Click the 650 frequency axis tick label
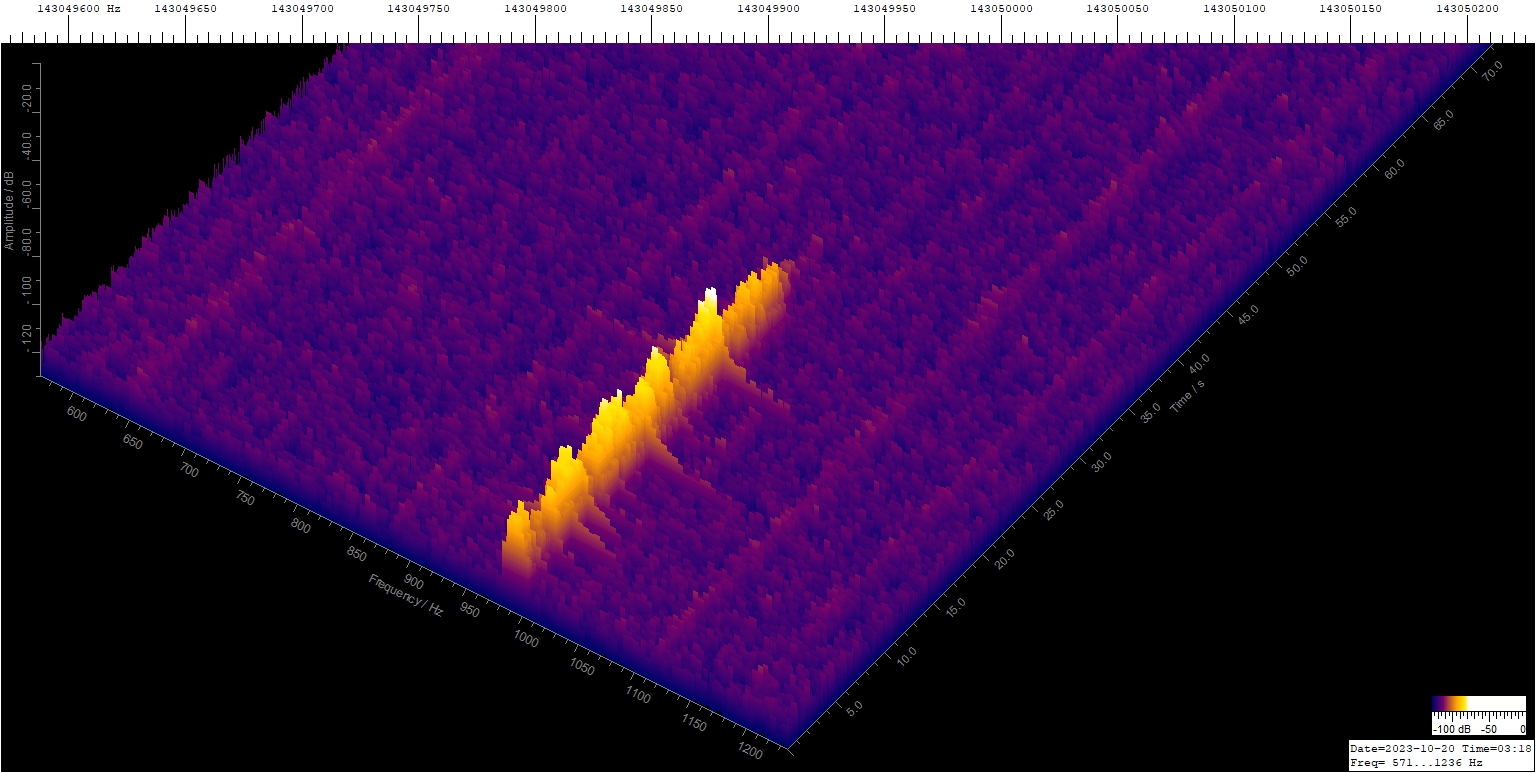1536x773 pixels. pyautogui.click(x=133, y=443)
